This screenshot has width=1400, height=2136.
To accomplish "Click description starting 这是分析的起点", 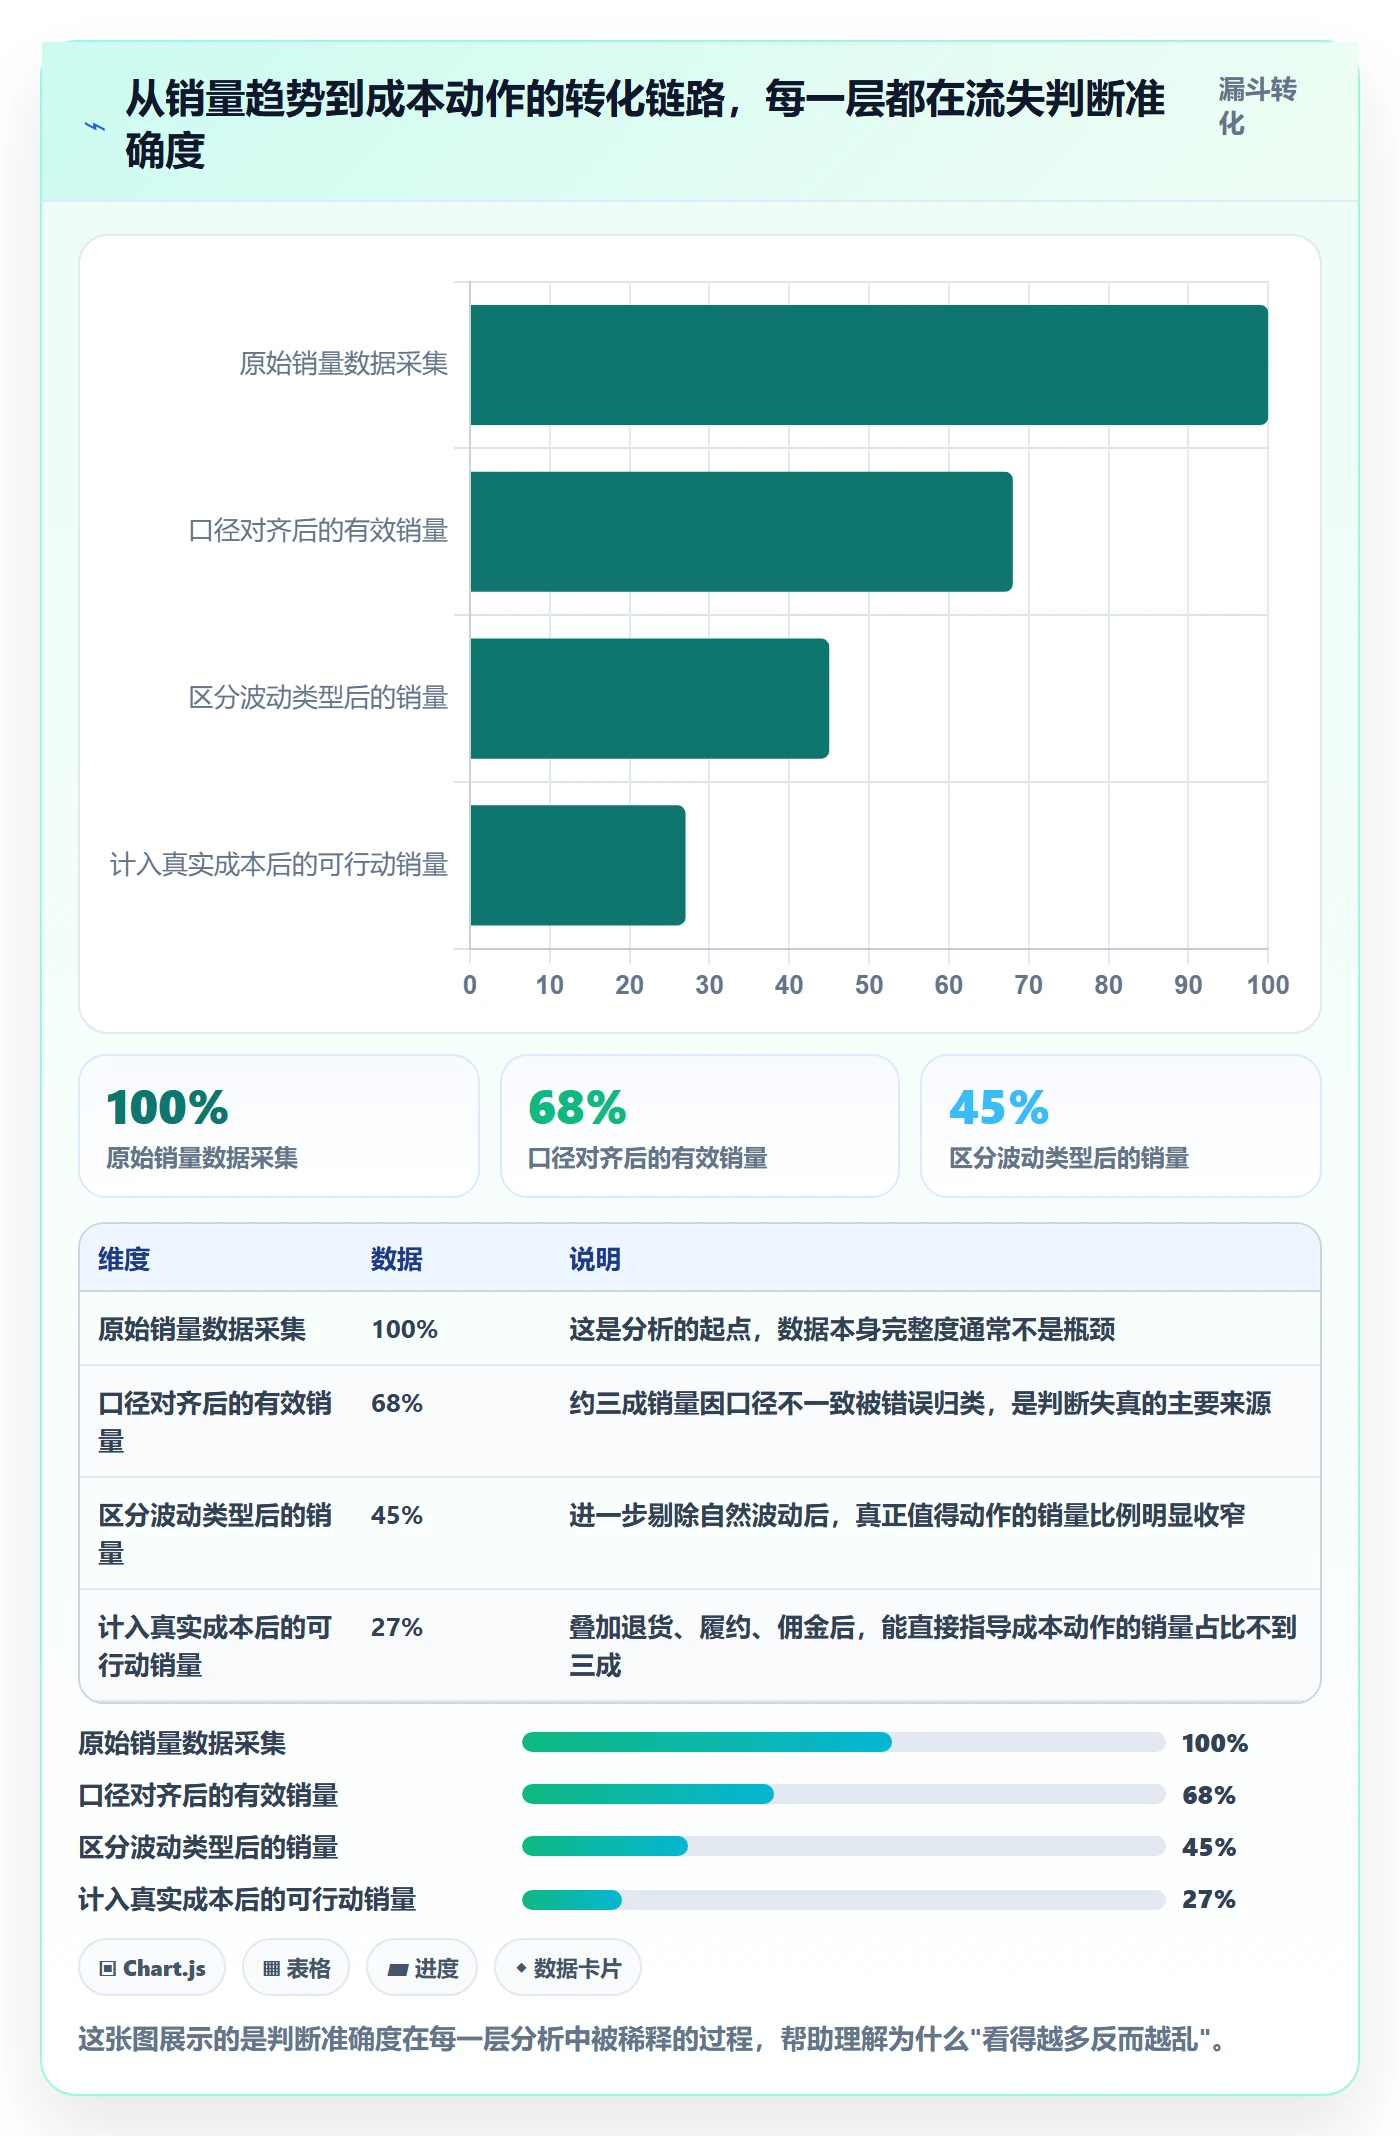I will click(x=842, y=1329).
